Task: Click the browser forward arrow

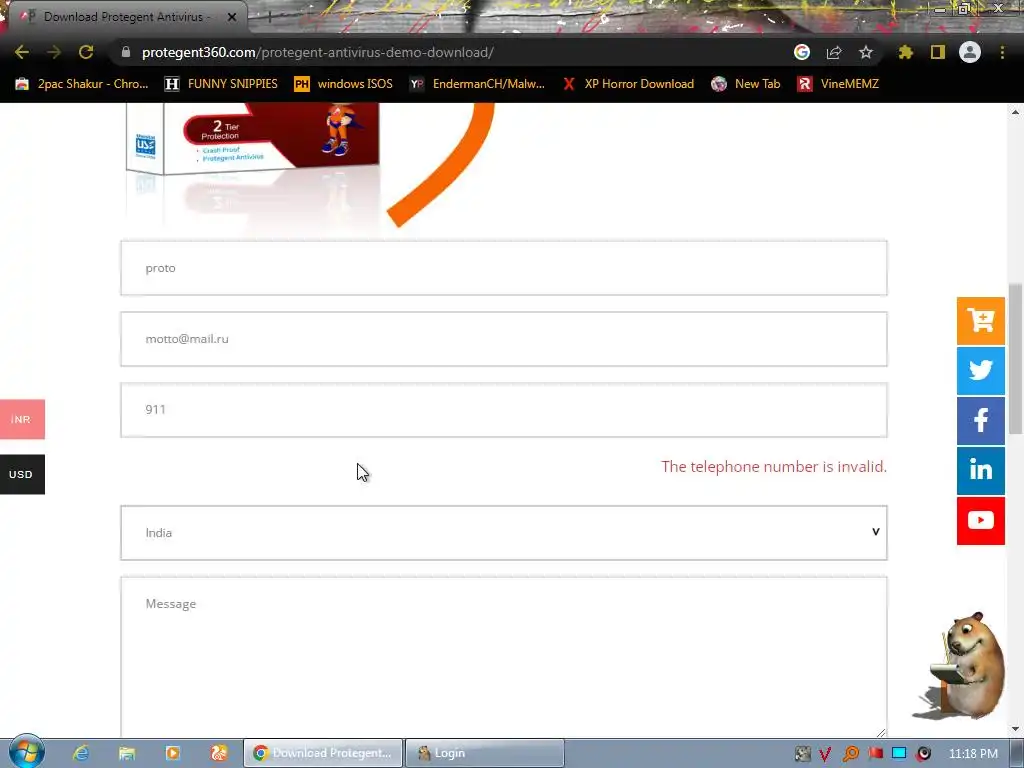Action: coord(54,52)
